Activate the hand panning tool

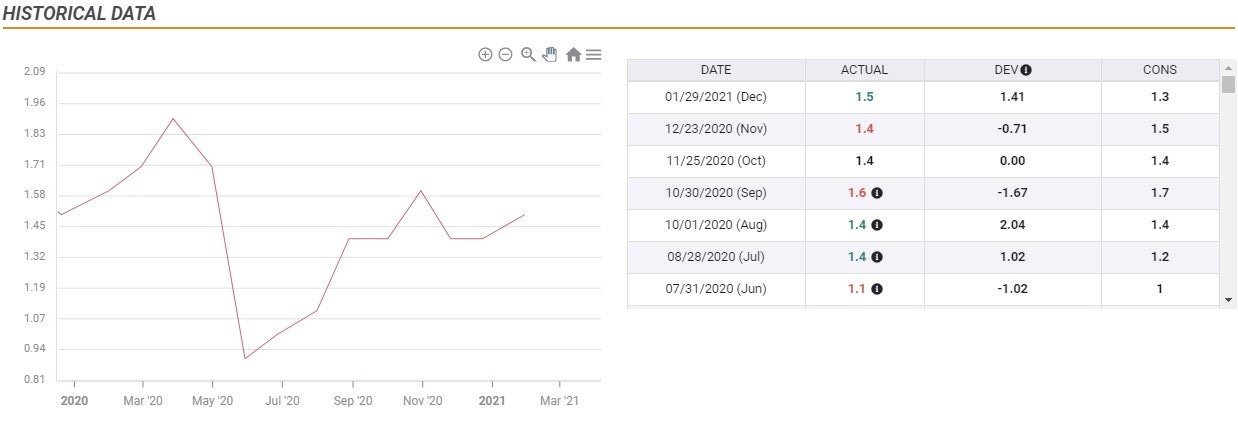[549, 55]
